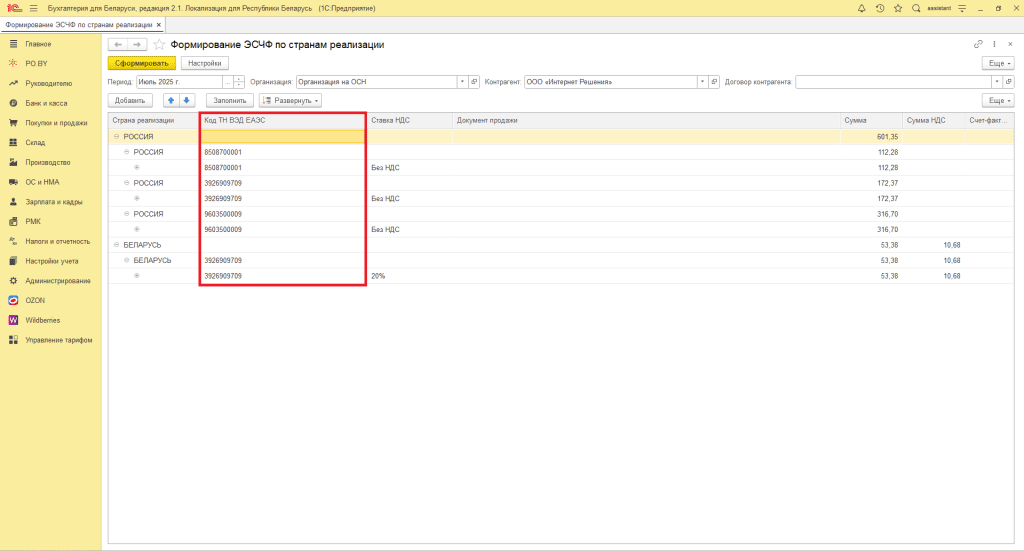The width and height of the screenshot is (1024, 551).
Task: Move row down with blue arrow
Action: coord(186,100)
